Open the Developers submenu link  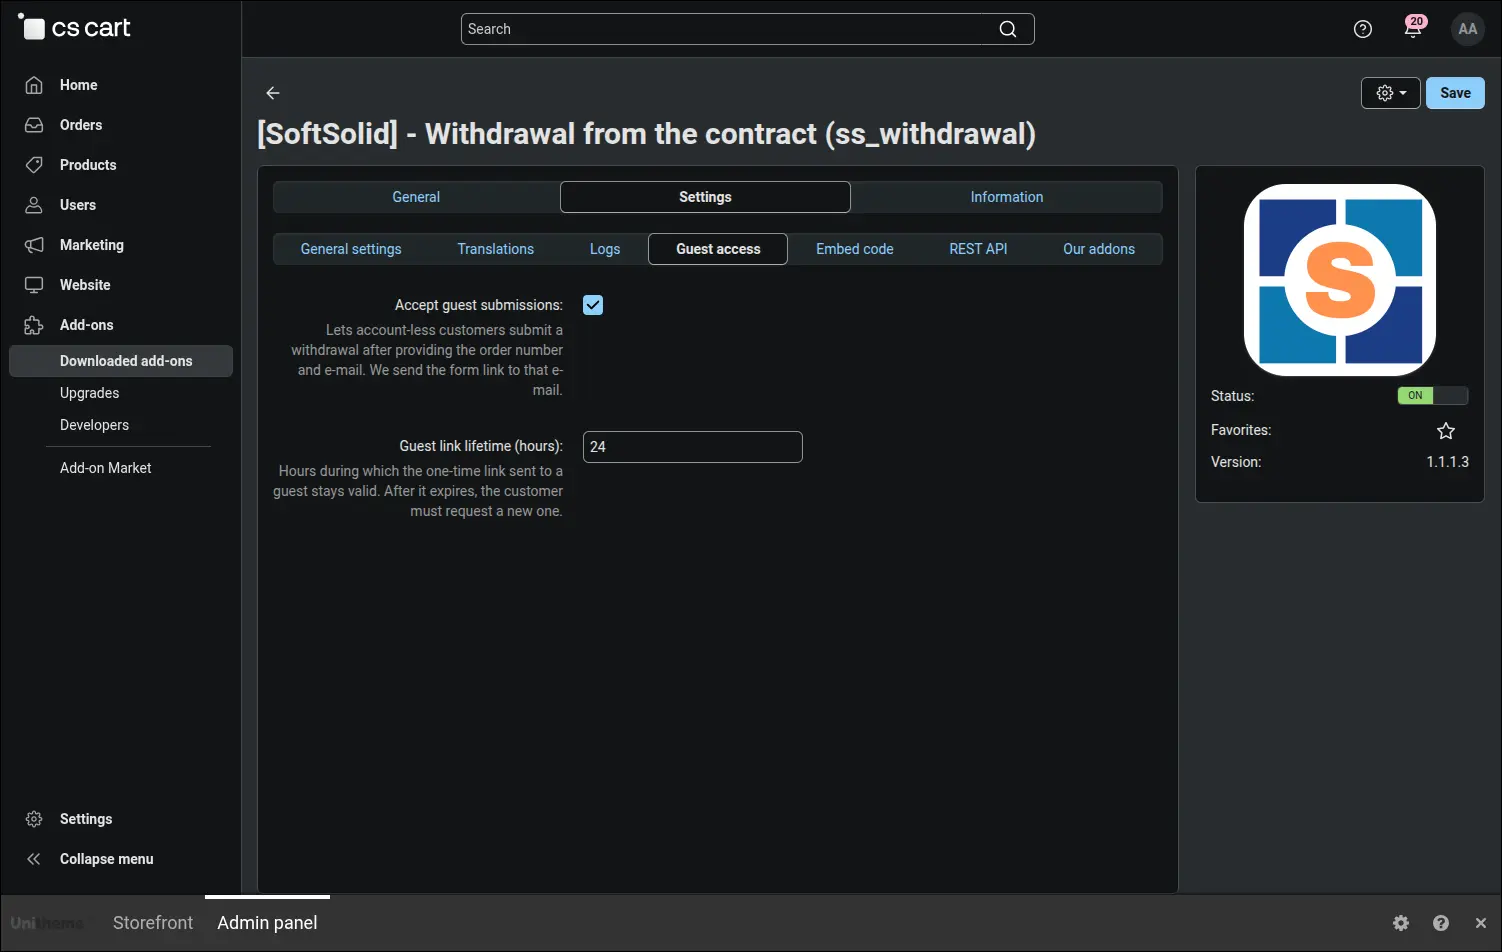[94, 425]
